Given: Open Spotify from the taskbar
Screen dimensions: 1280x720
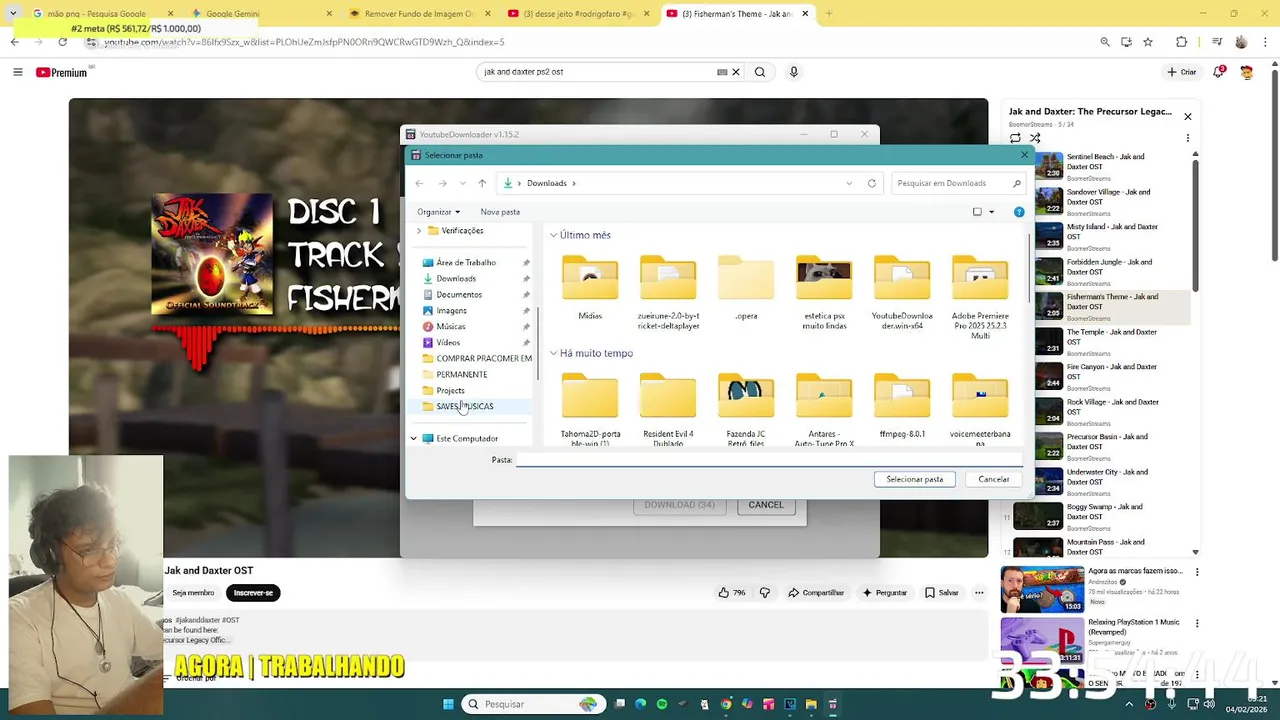Looking at the screenshot, I should pos(662,704).
